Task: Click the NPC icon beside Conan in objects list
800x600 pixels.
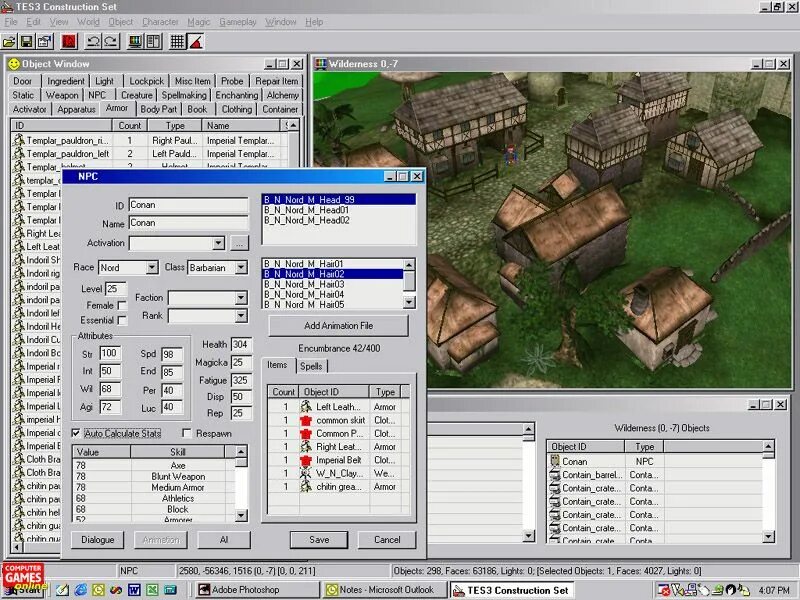Action: (x=555, y=461)
